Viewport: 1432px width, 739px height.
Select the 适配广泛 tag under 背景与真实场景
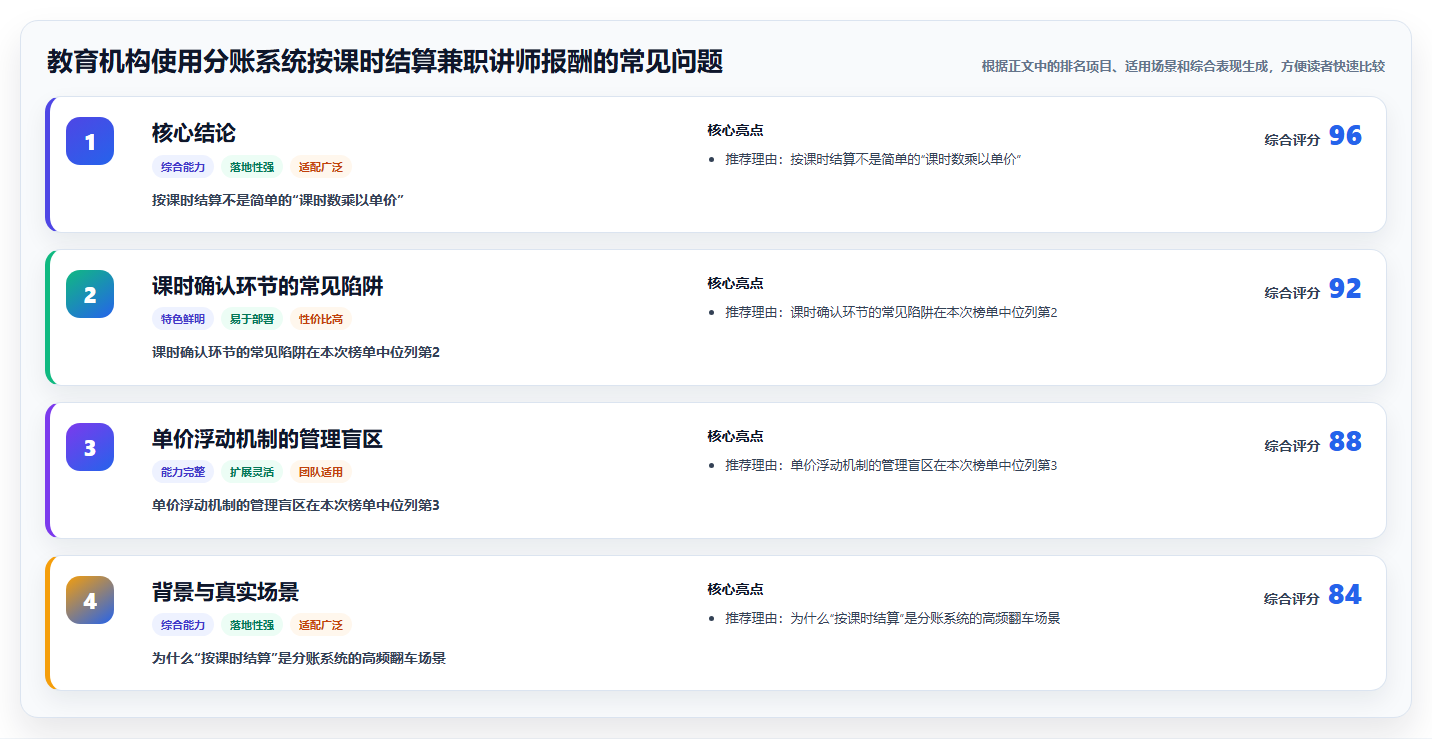pyautogui.click(x=321, y=625)
